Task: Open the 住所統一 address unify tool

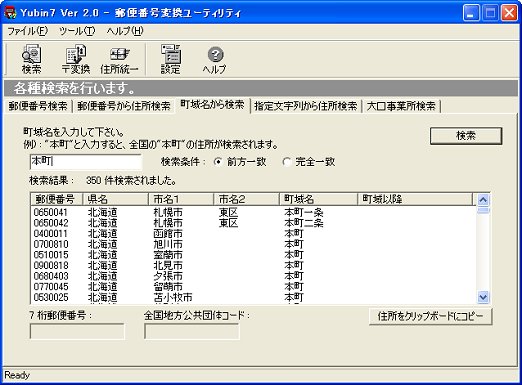Action: (x=119, y=59)
